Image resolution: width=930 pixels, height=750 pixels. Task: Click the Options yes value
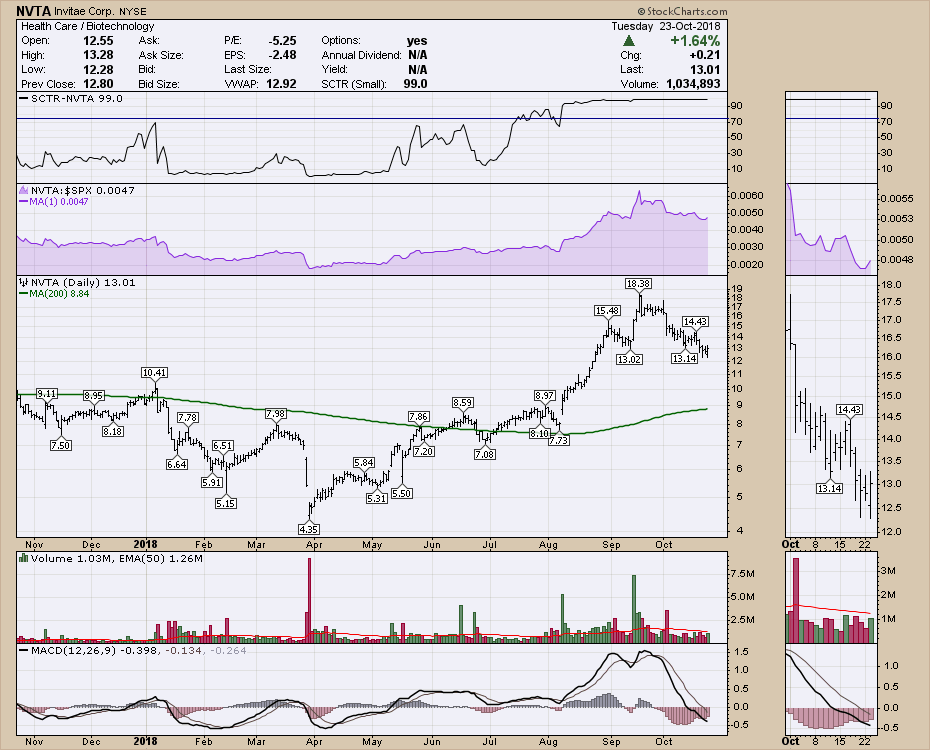point(417,40)
